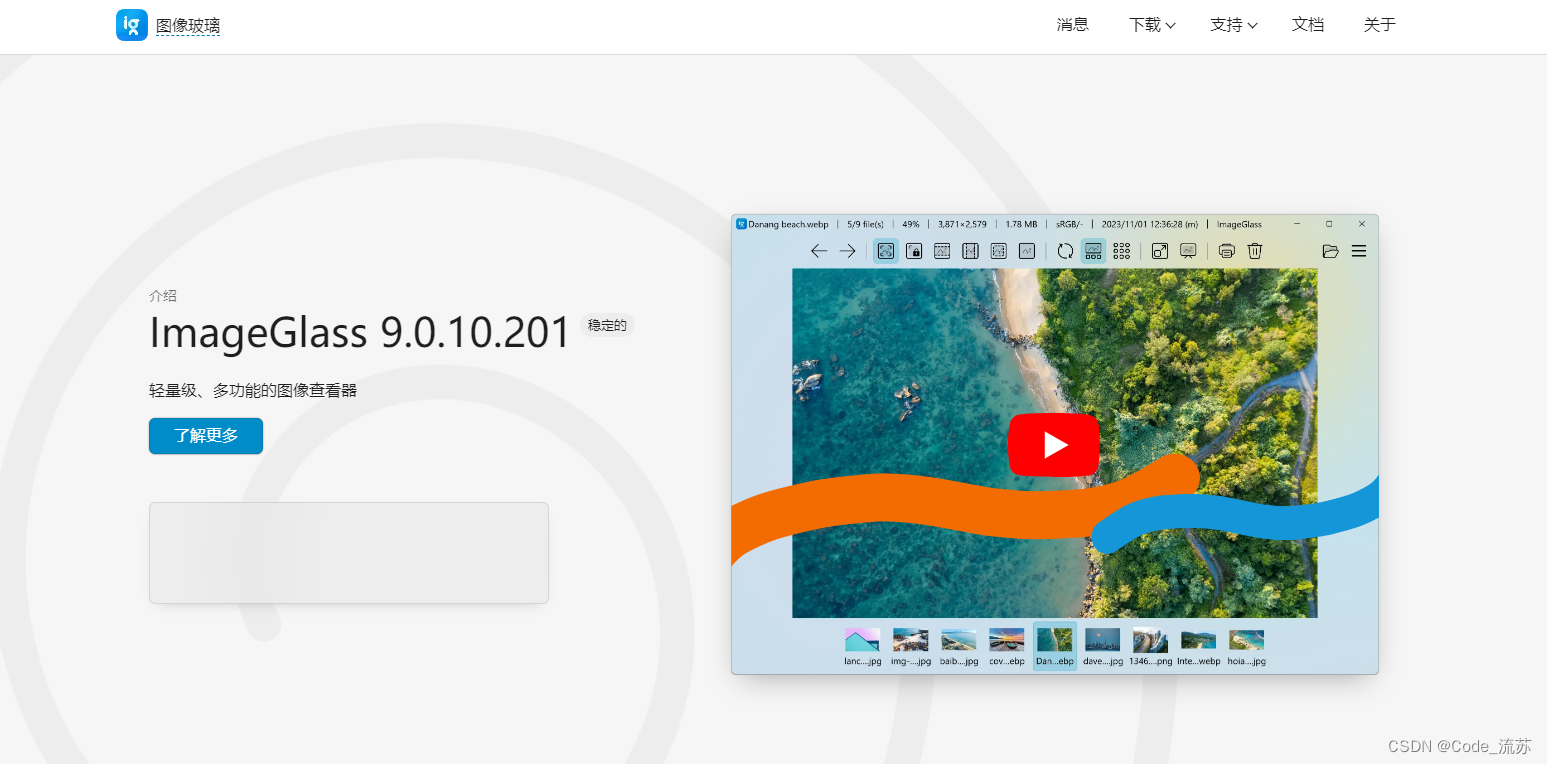Click the 3,871×2,579 dimensions text

coord(962,224)
